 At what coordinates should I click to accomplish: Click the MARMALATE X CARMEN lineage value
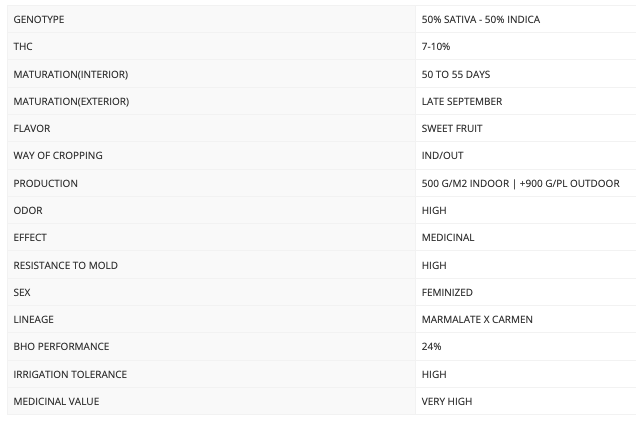[477, 320]
